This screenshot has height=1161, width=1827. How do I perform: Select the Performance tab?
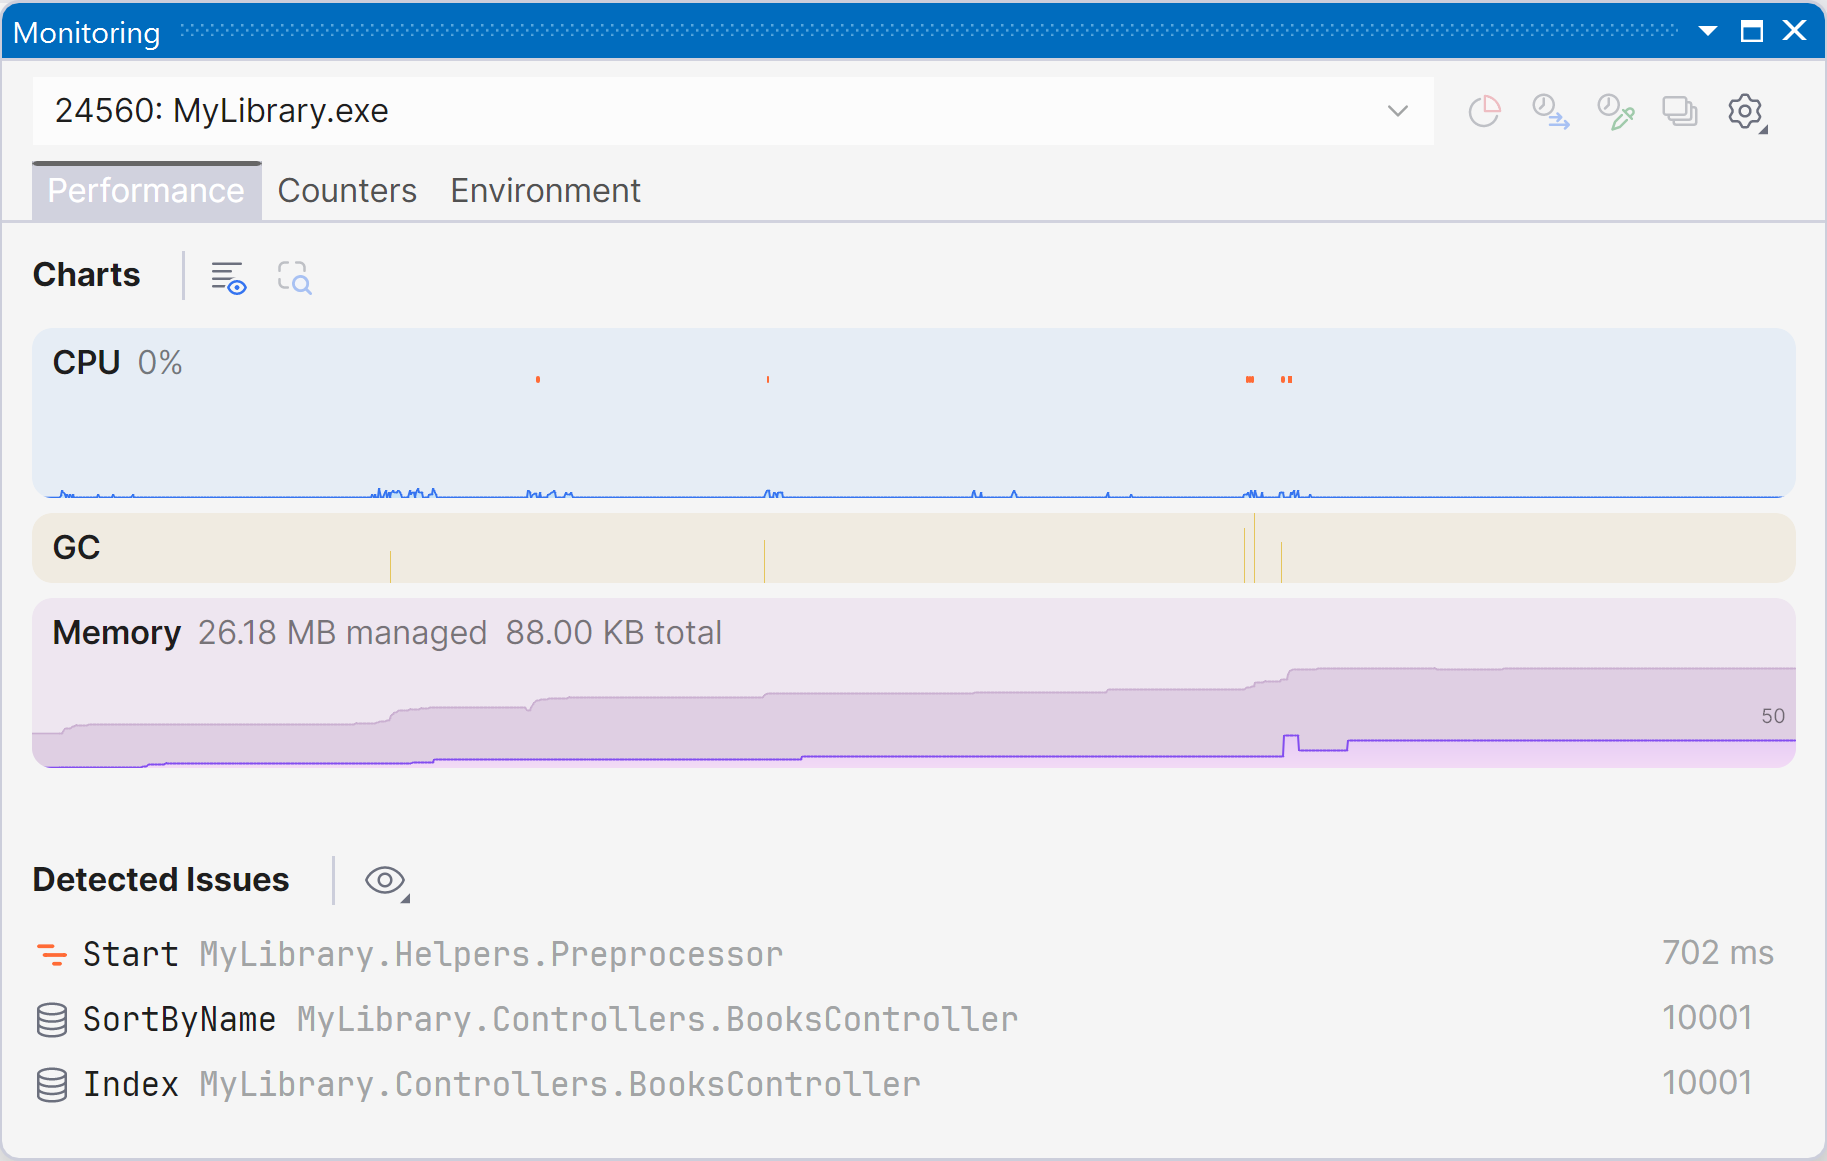pos(146,191)
